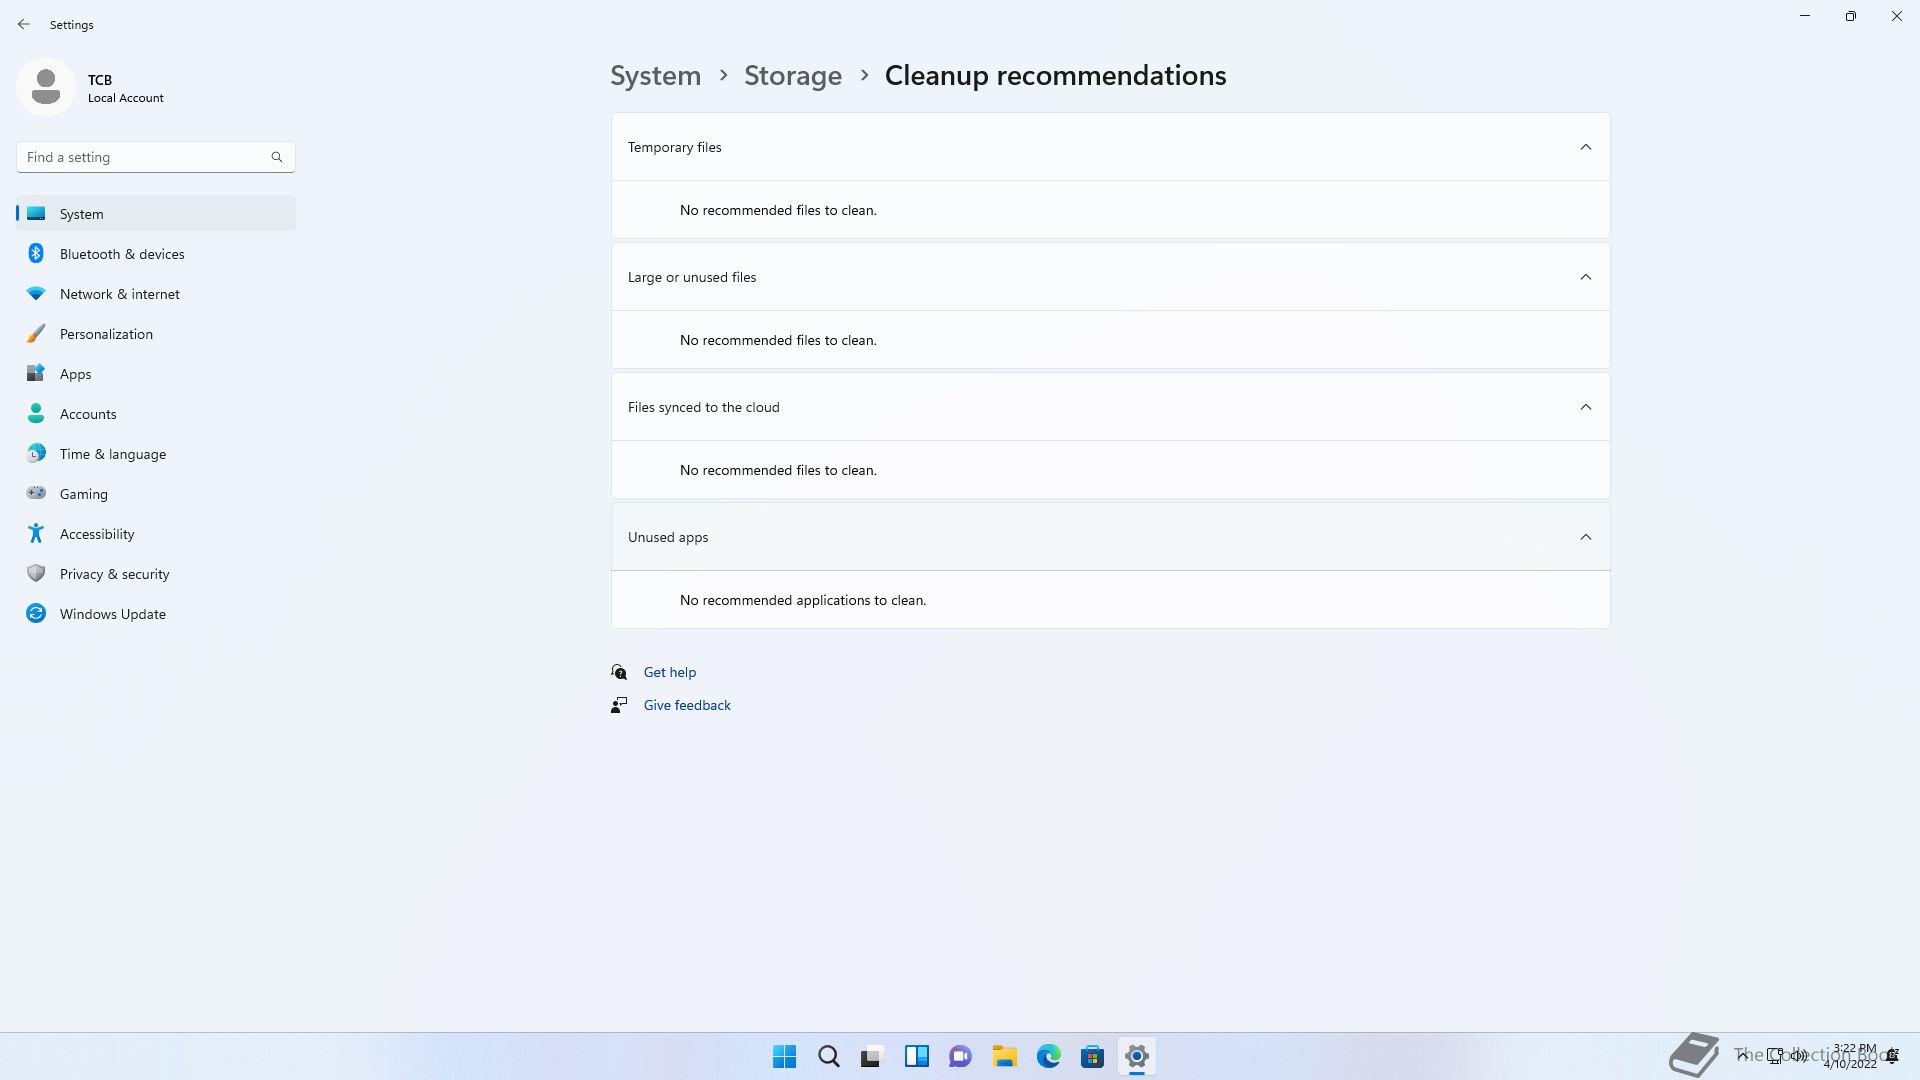Click the 'Large or unused files' header text
This screenshot has width=1920, height=1080.
pos(692,277)
